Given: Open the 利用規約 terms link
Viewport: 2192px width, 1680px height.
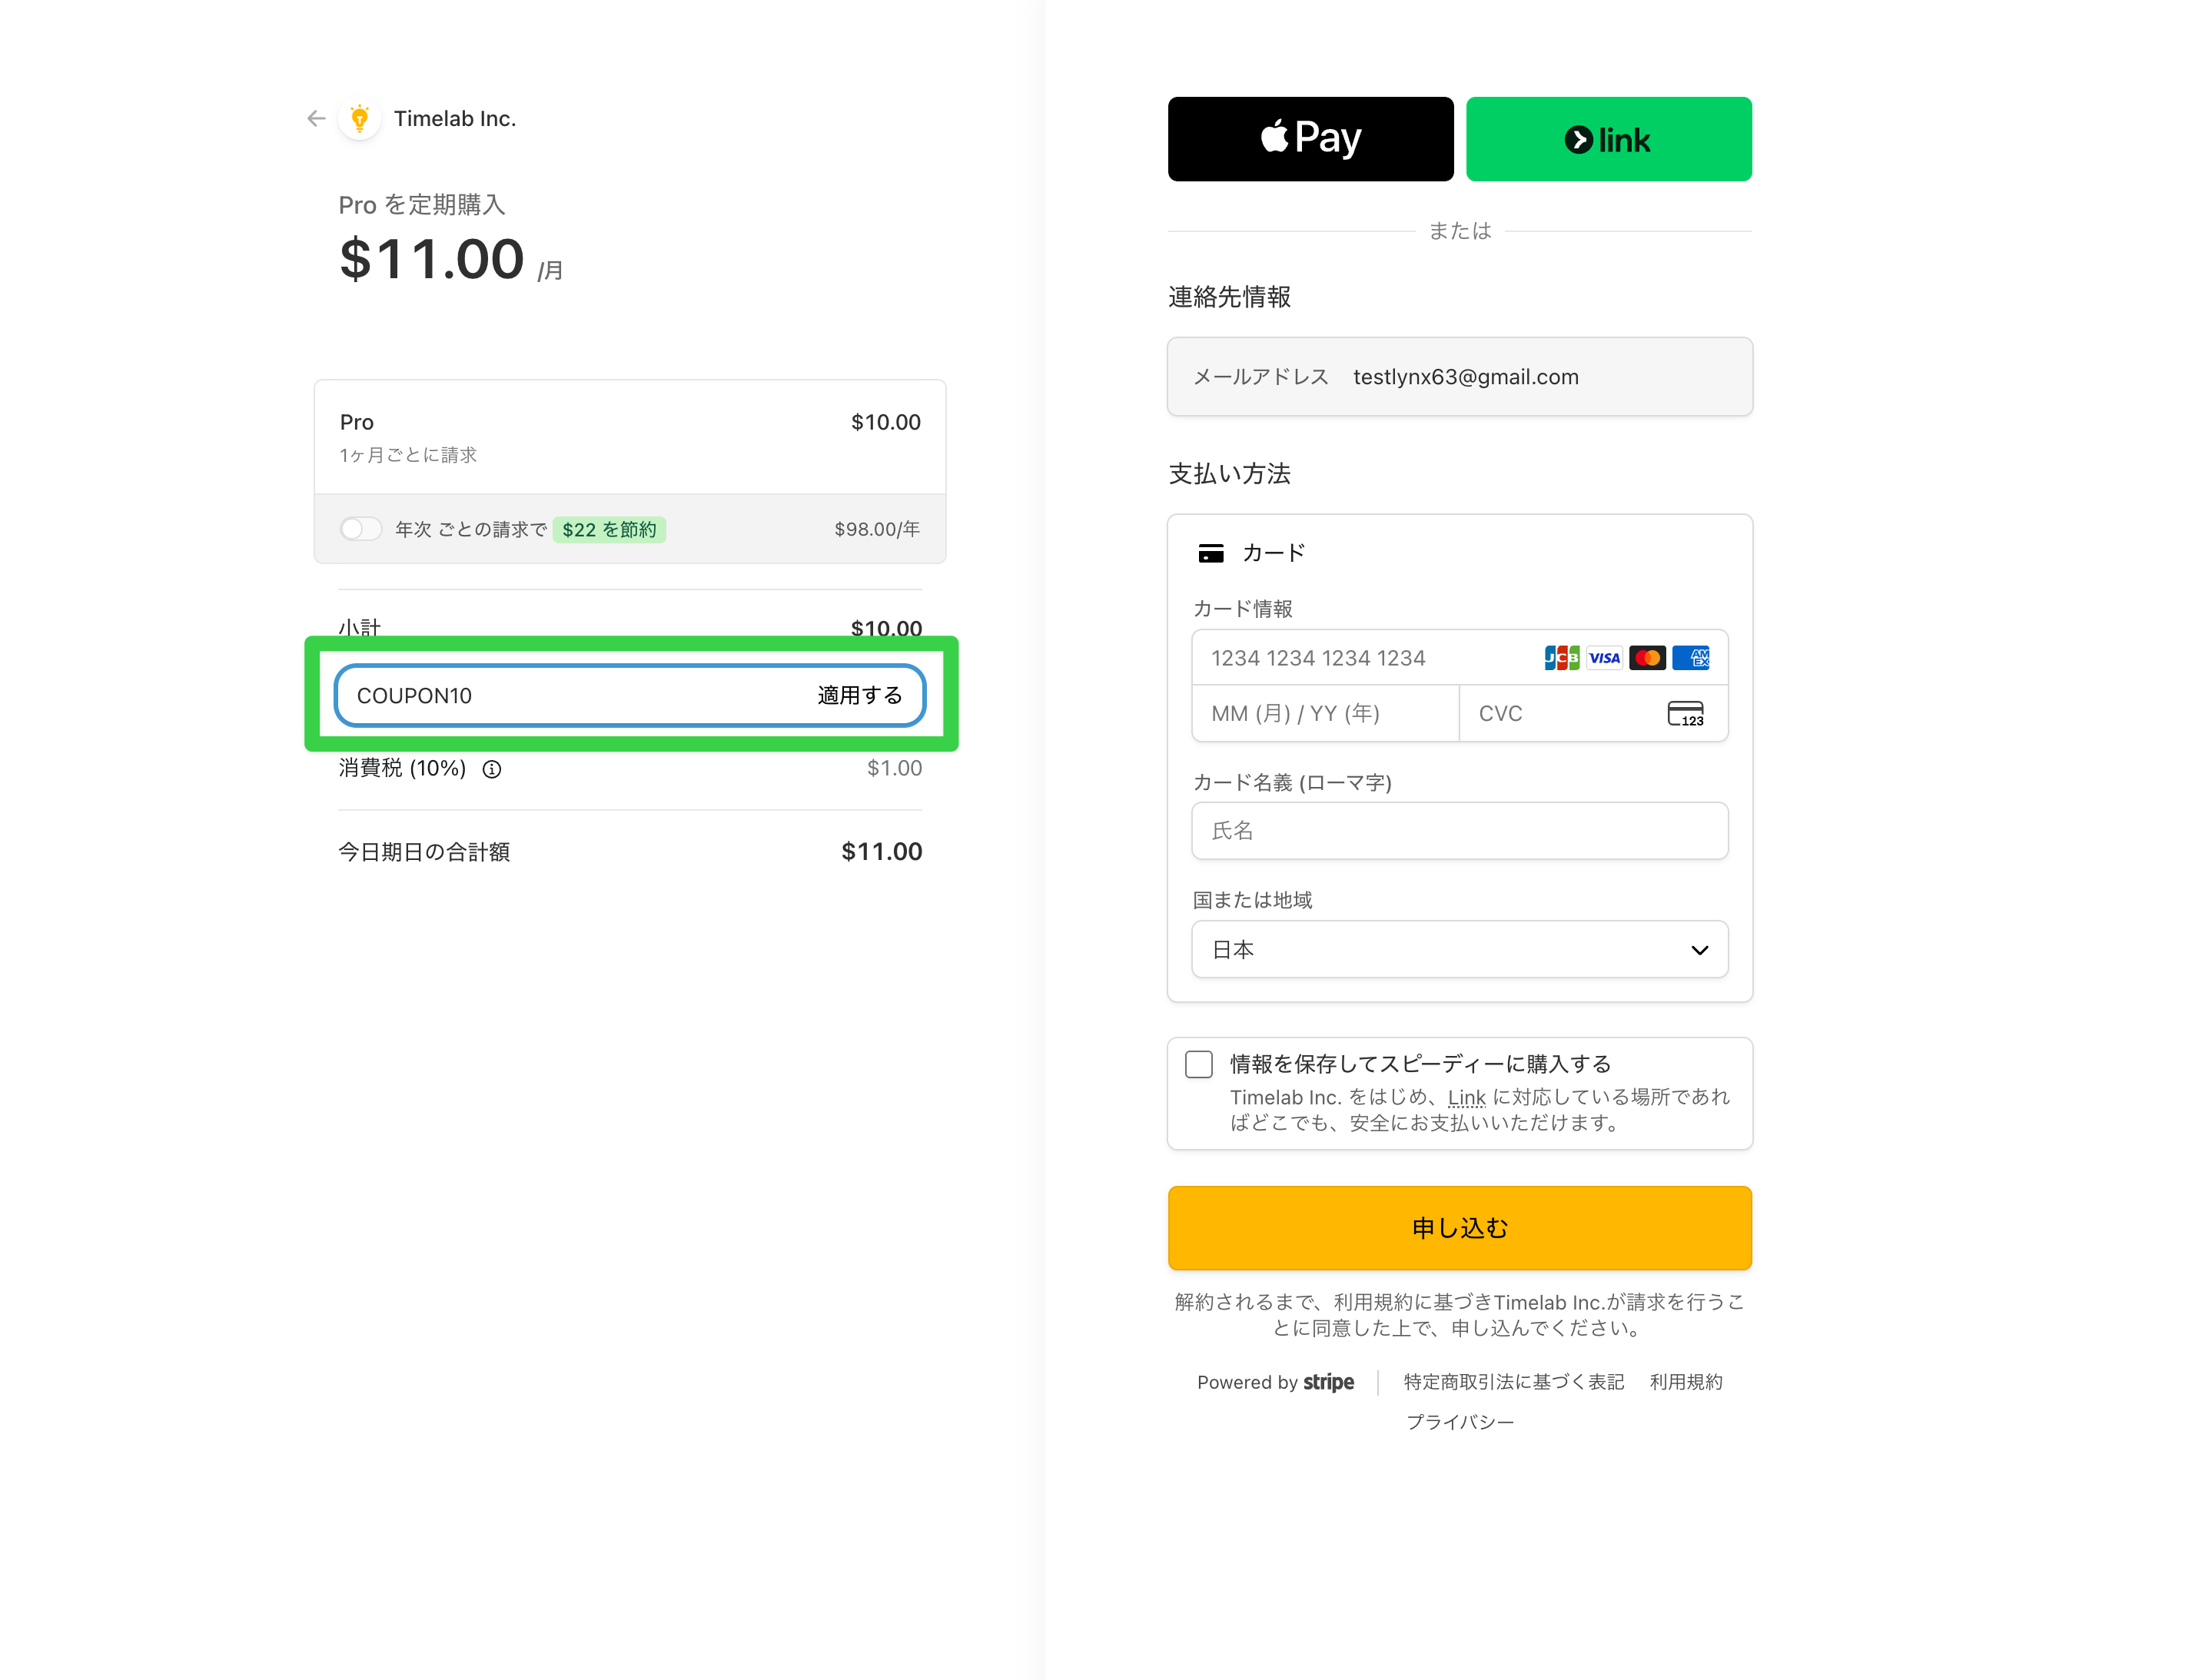Looking at the screenshot, I should click(x=1685, y=1382).
